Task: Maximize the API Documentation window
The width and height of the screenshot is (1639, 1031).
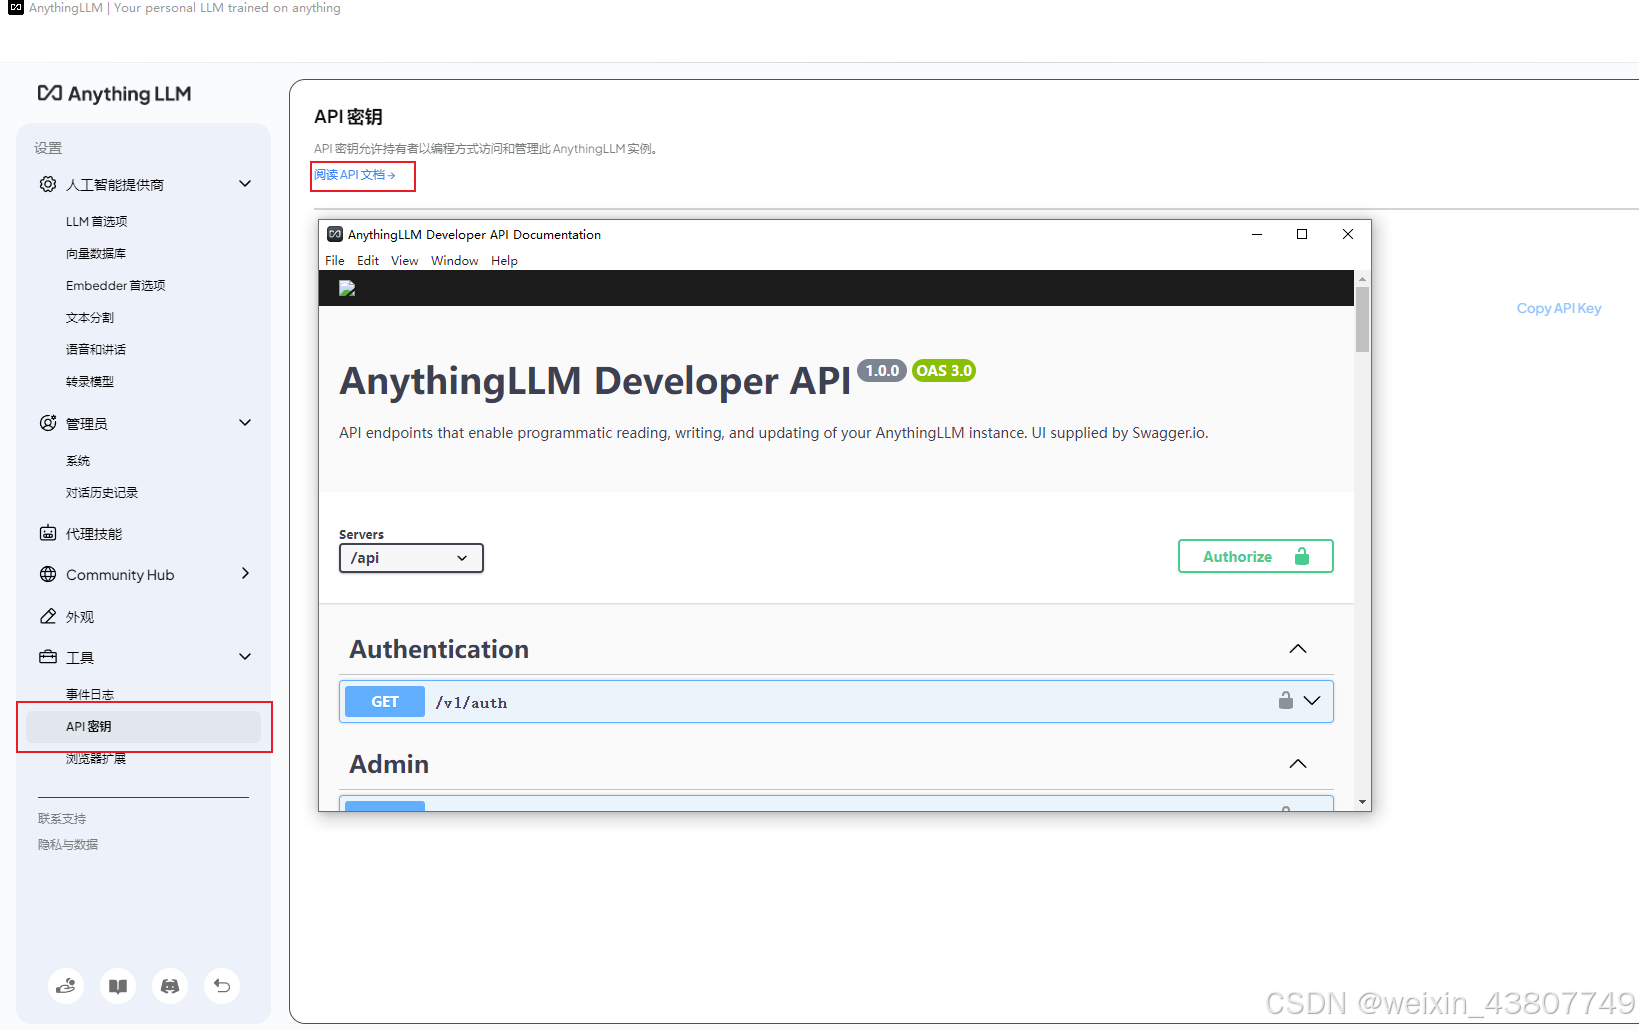Action: tap(1302, 234)
